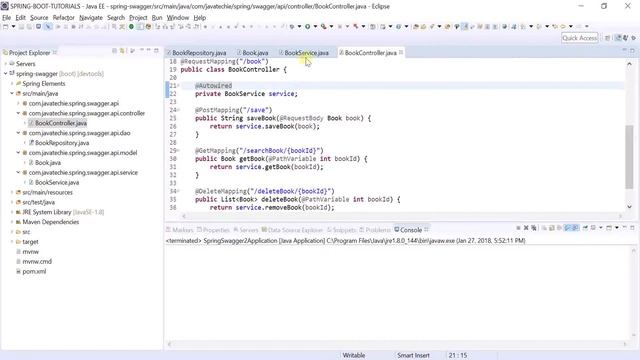The image size is (640, 360).
Task: Click the Debug toolbar icon
Action: pos(292,27)
